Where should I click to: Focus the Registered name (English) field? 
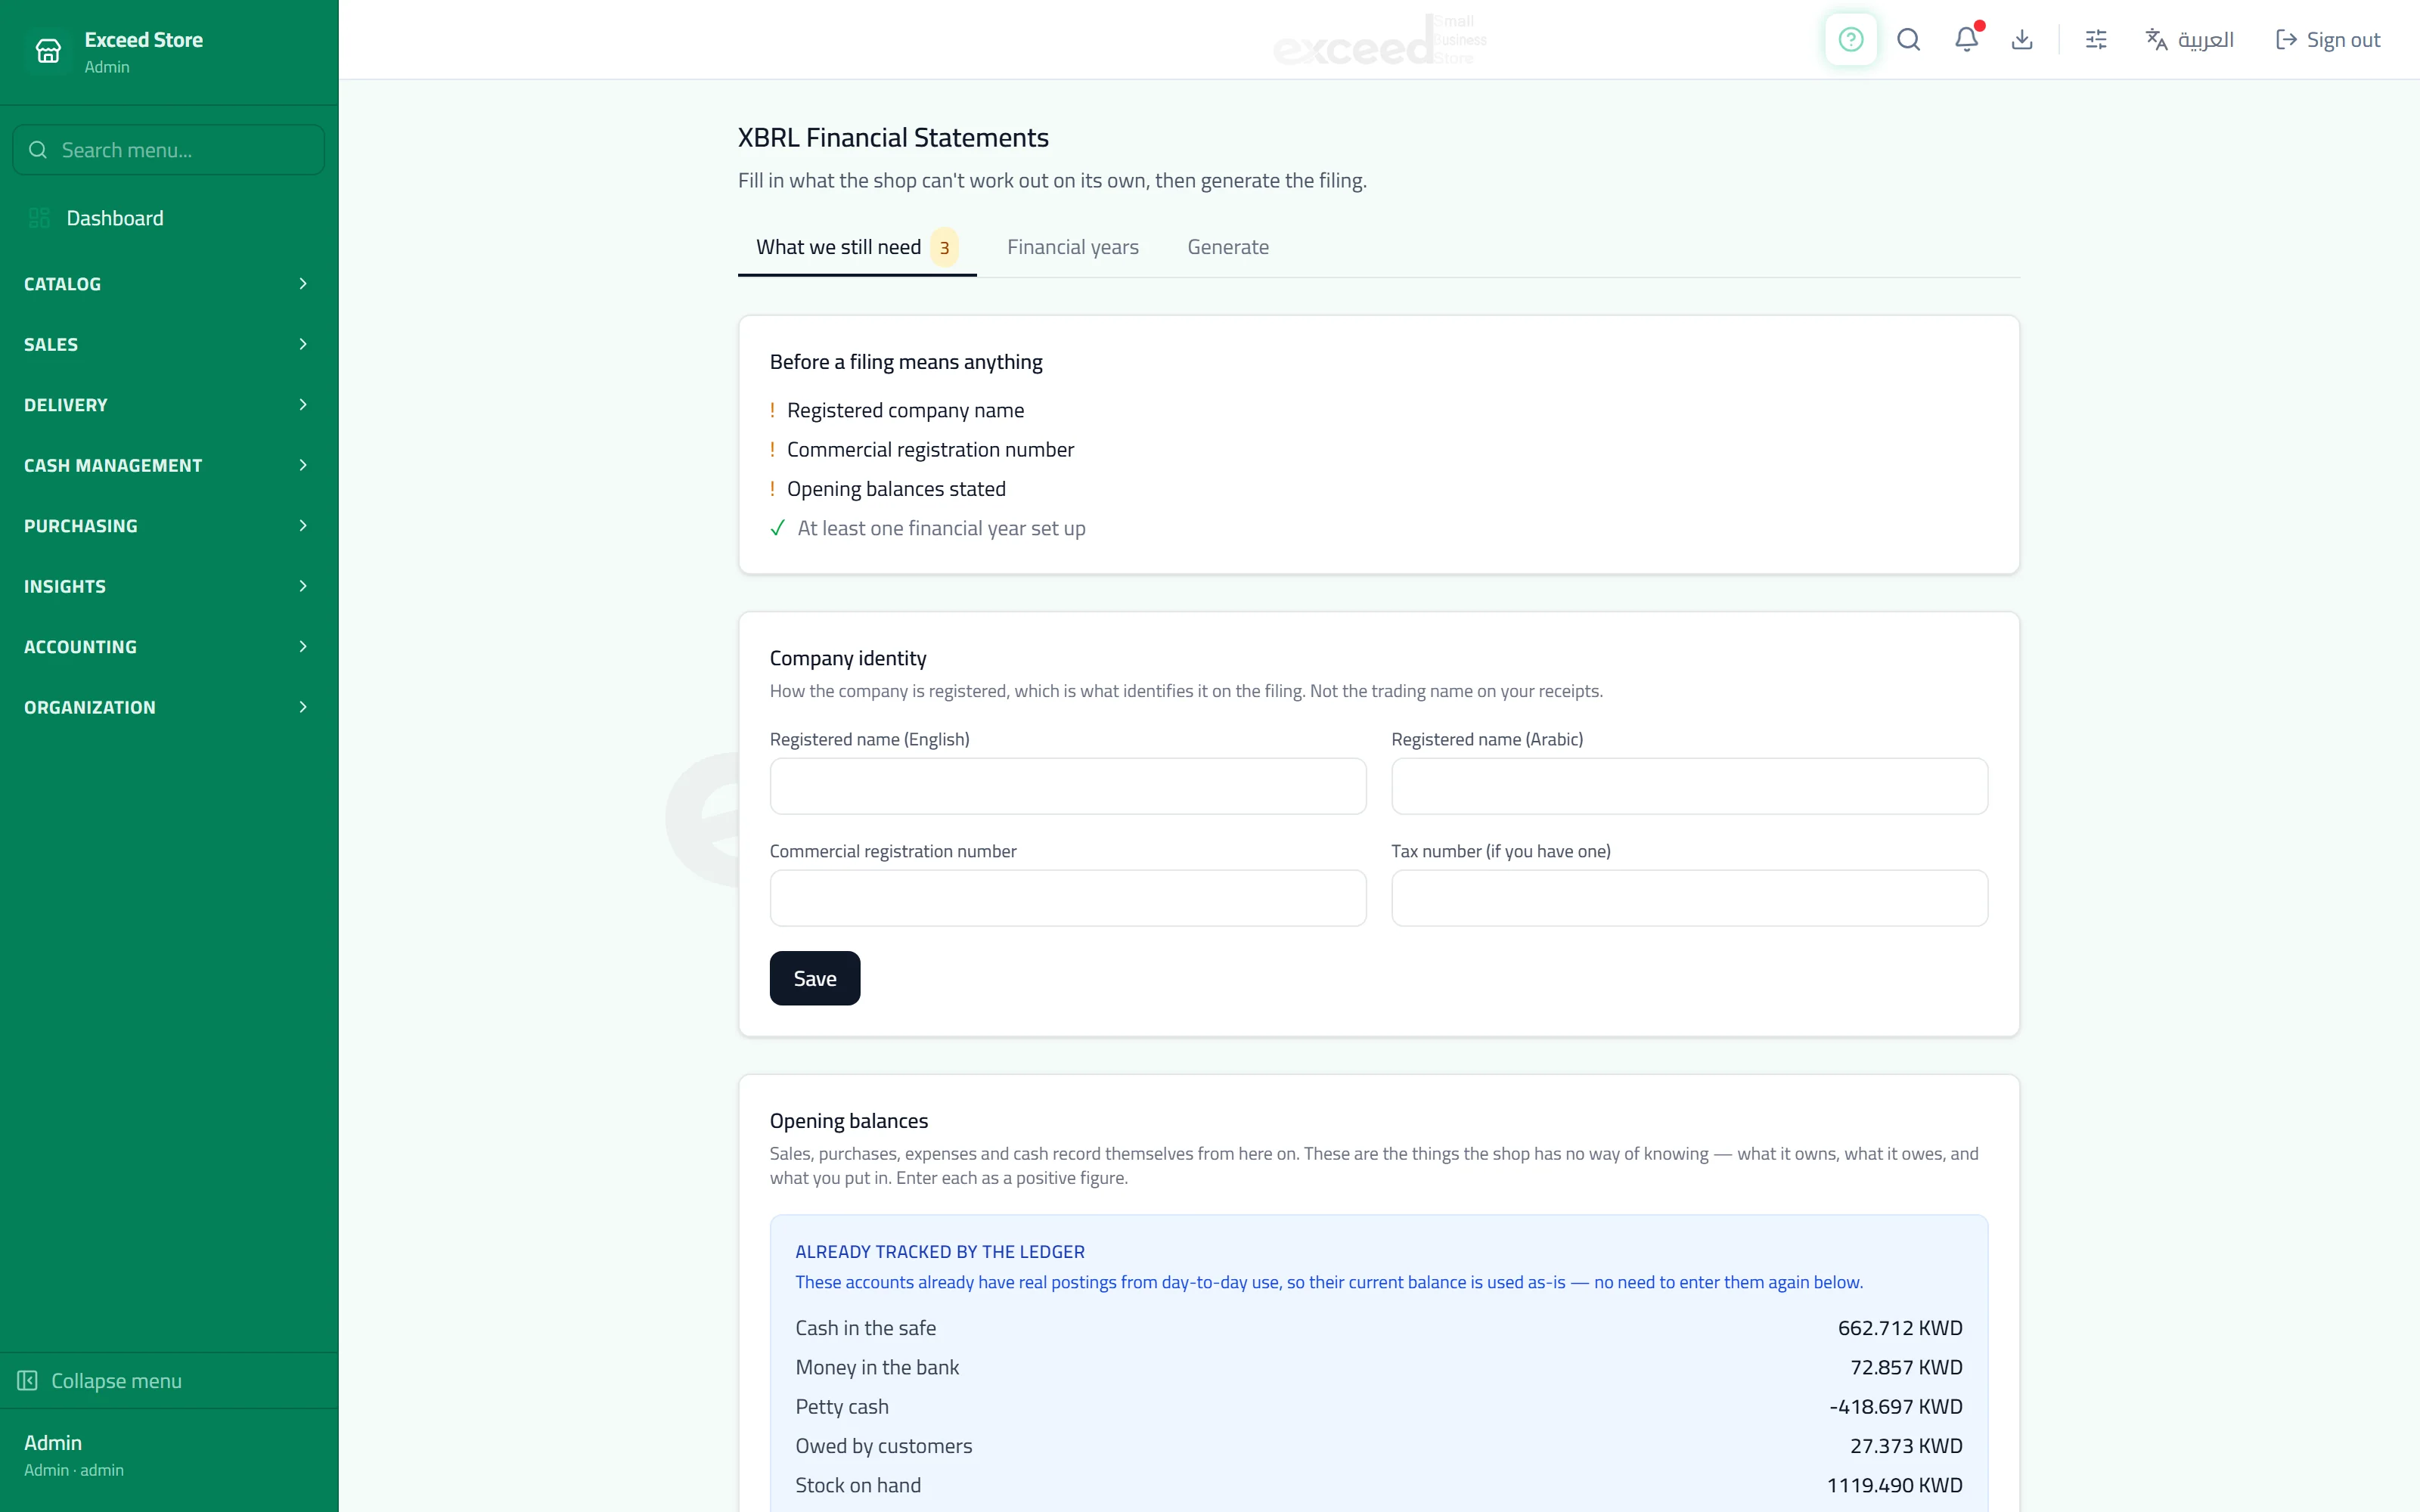tap(1068, 786)
